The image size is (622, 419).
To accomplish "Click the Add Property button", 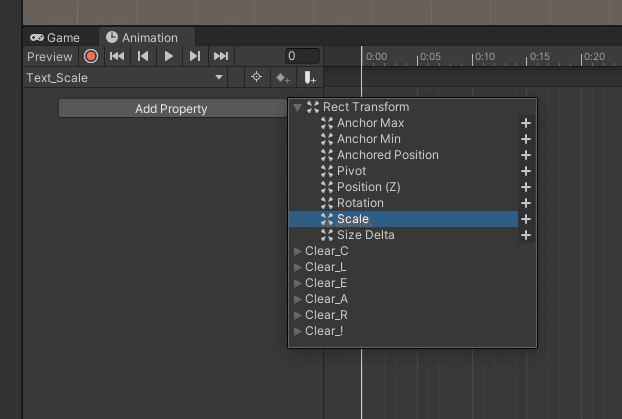I will pyautogui.click(x=171, y=109).
